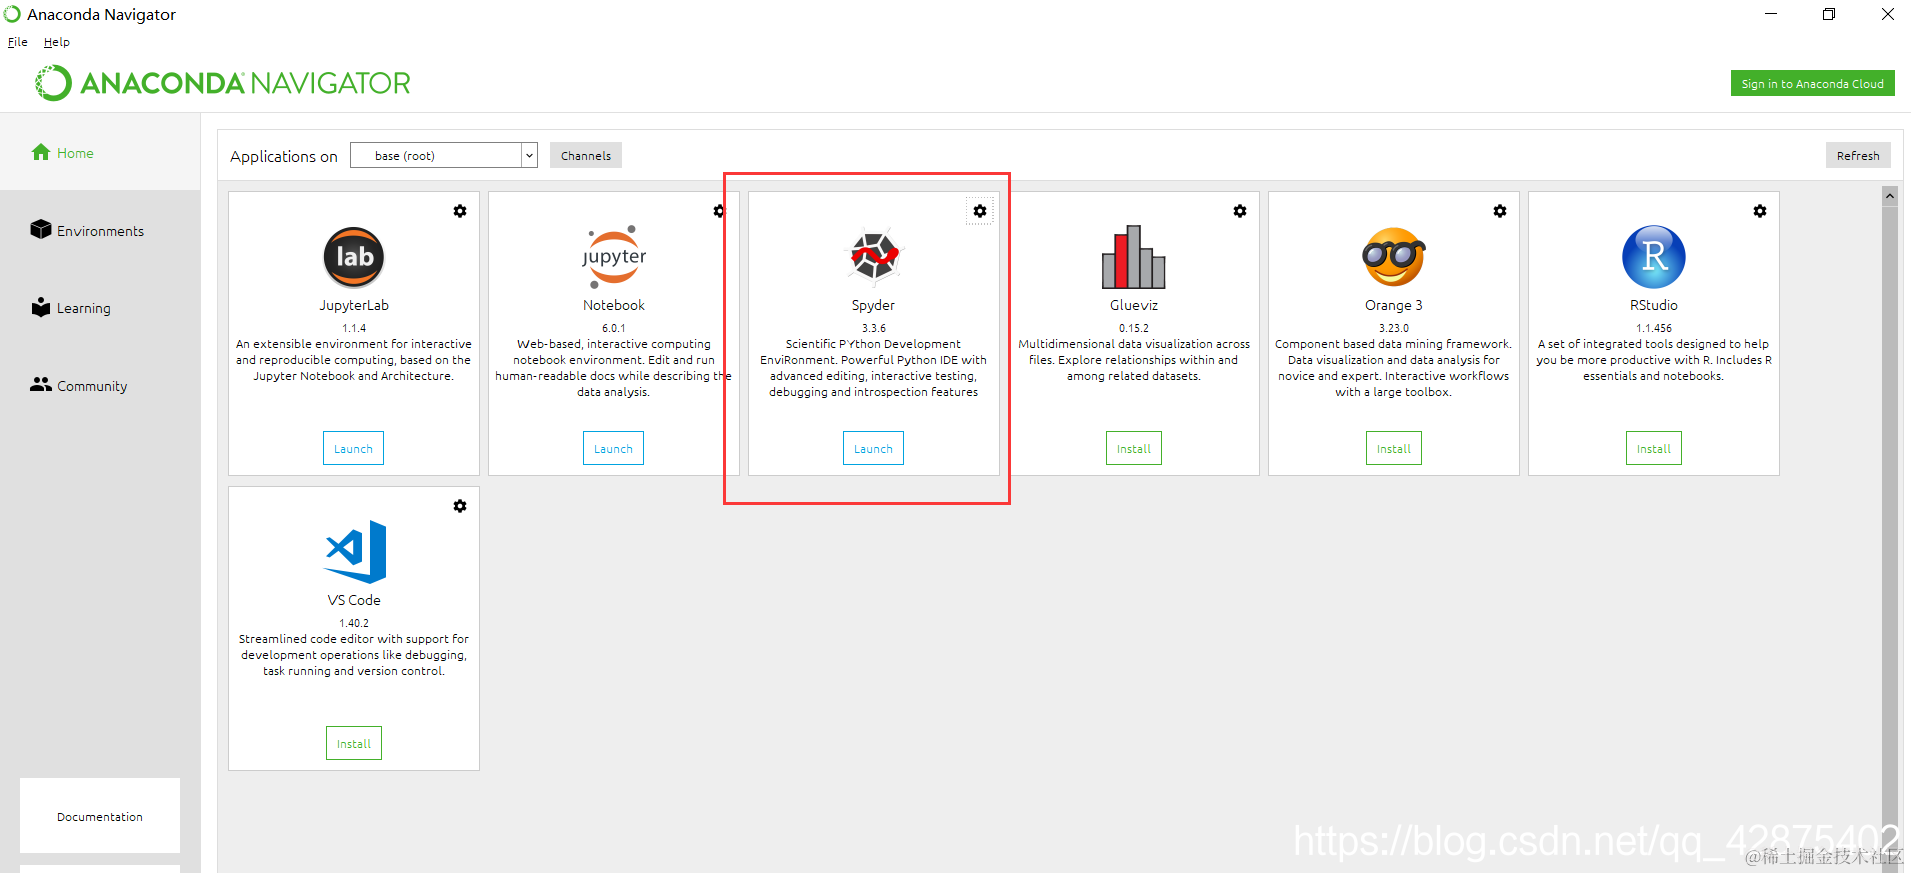Open Jupyter Notebook gear options
The image size is (1911, 873).
pyautogui.click(x=719, y=211)
